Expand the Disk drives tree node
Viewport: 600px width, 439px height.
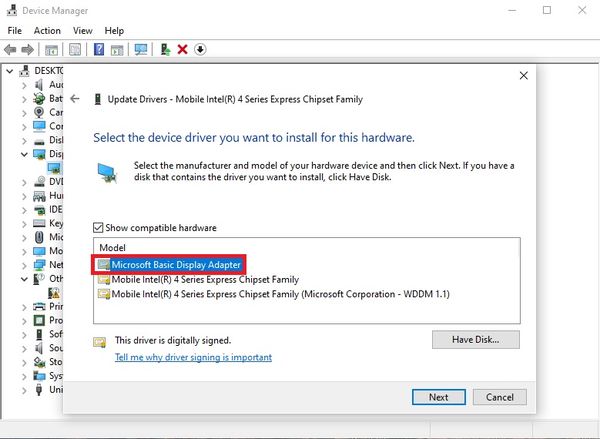click(x=24, y=140)
